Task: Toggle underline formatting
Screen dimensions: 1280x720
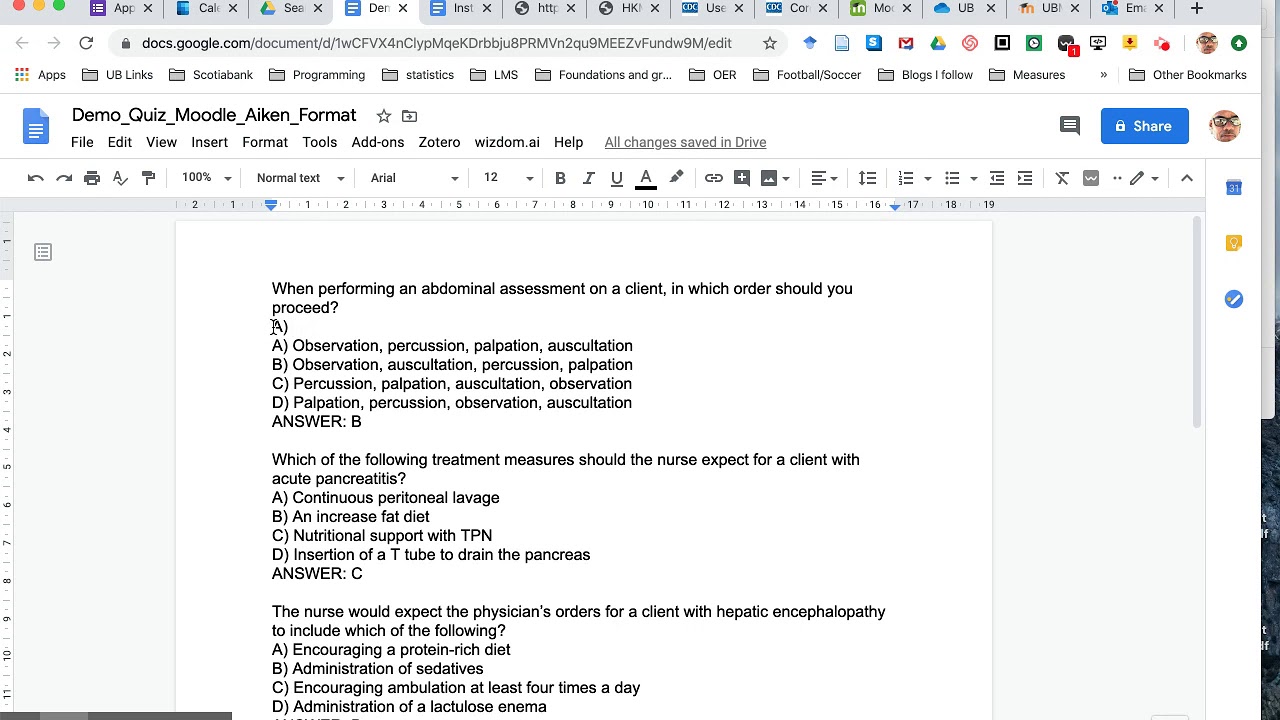Action: click(x=616, y=178)
